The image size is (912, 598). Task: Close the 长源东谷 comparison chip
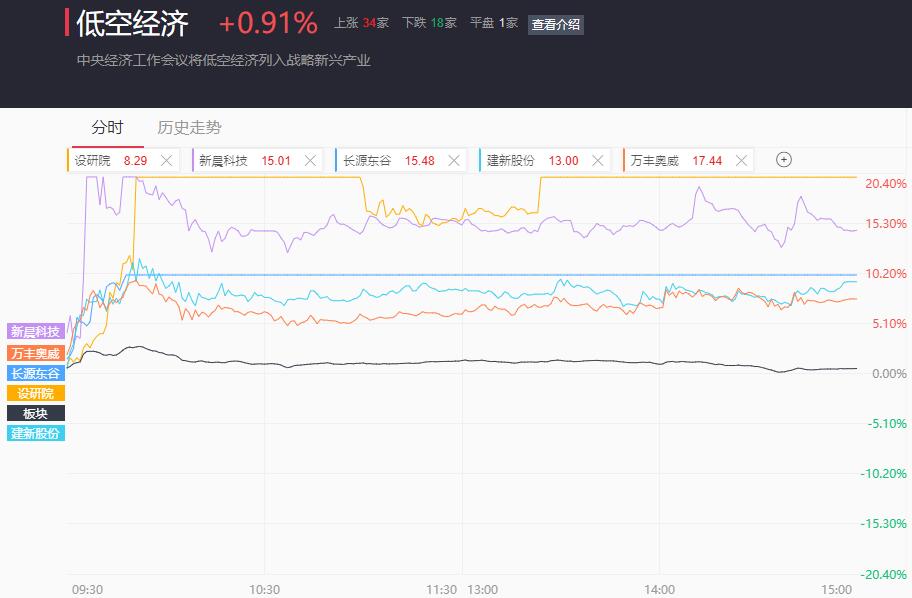coord(454,161)
